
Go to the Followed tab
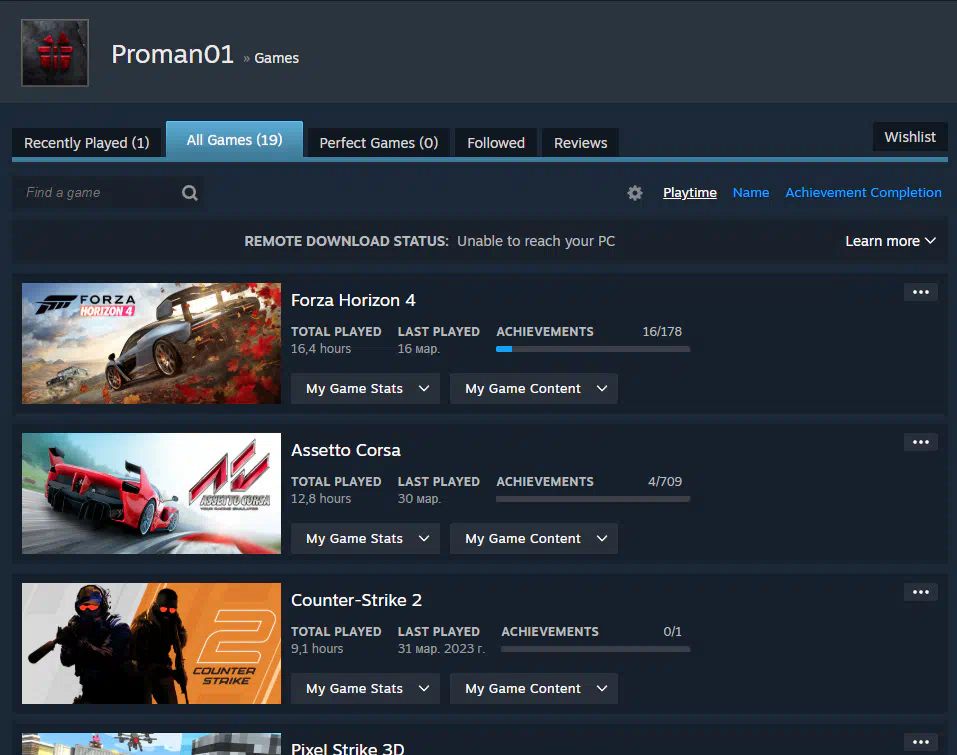tap(496, 143)
